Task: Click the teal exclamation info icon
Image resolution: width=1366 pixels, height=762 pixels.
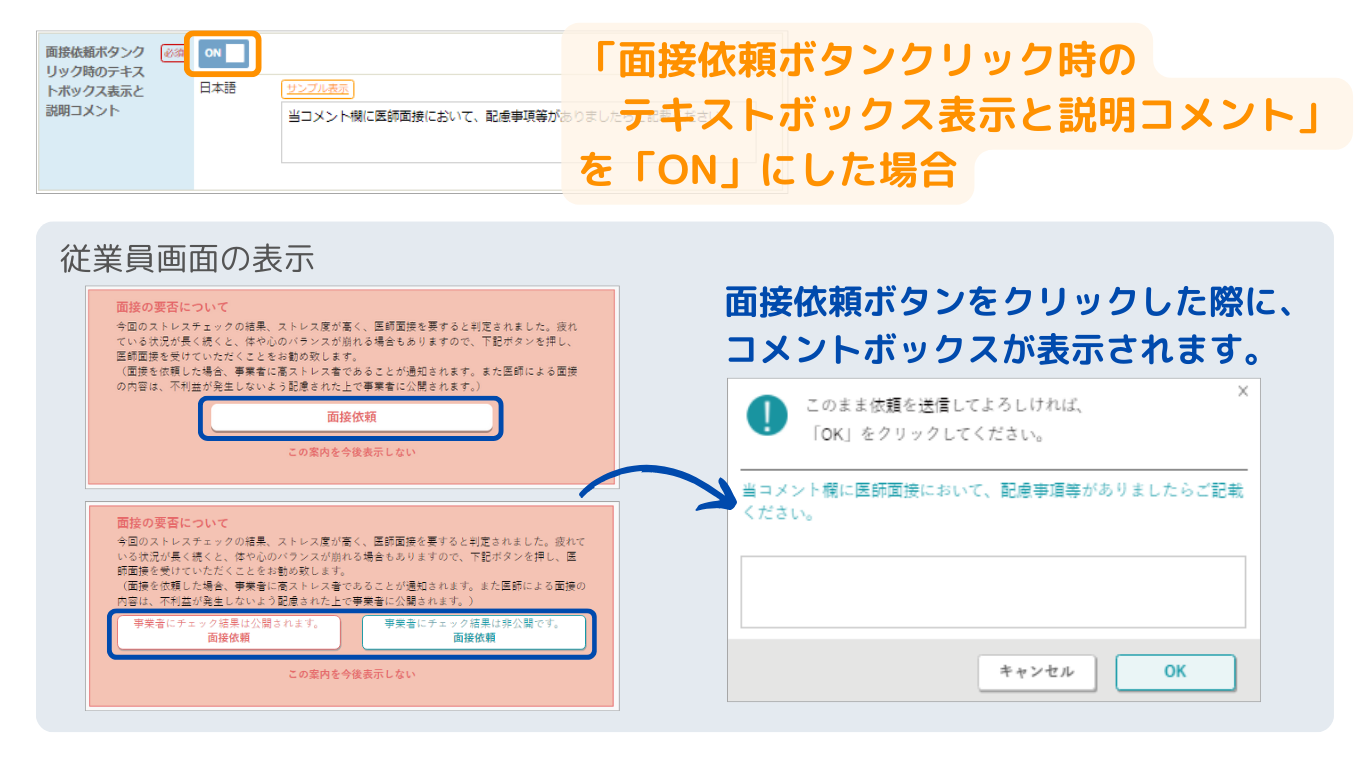Action: (x=767, y=414)
